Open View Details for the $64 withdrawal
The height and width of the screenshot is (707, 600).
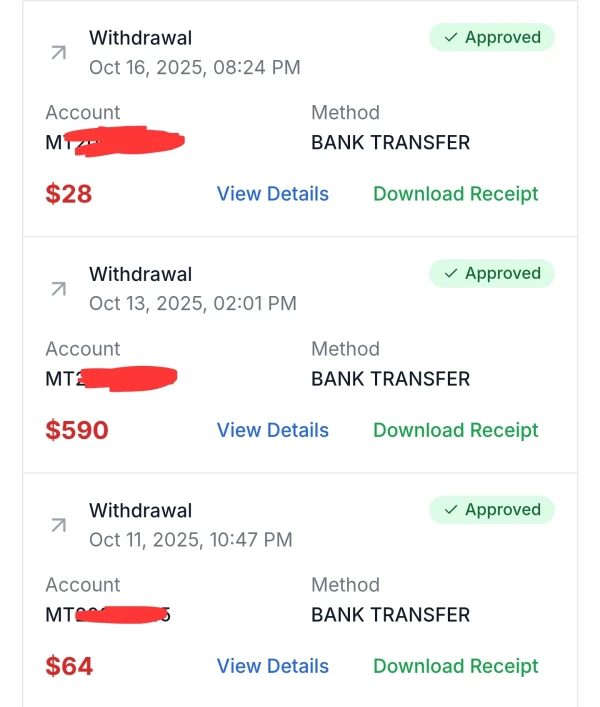pos(272,666)
